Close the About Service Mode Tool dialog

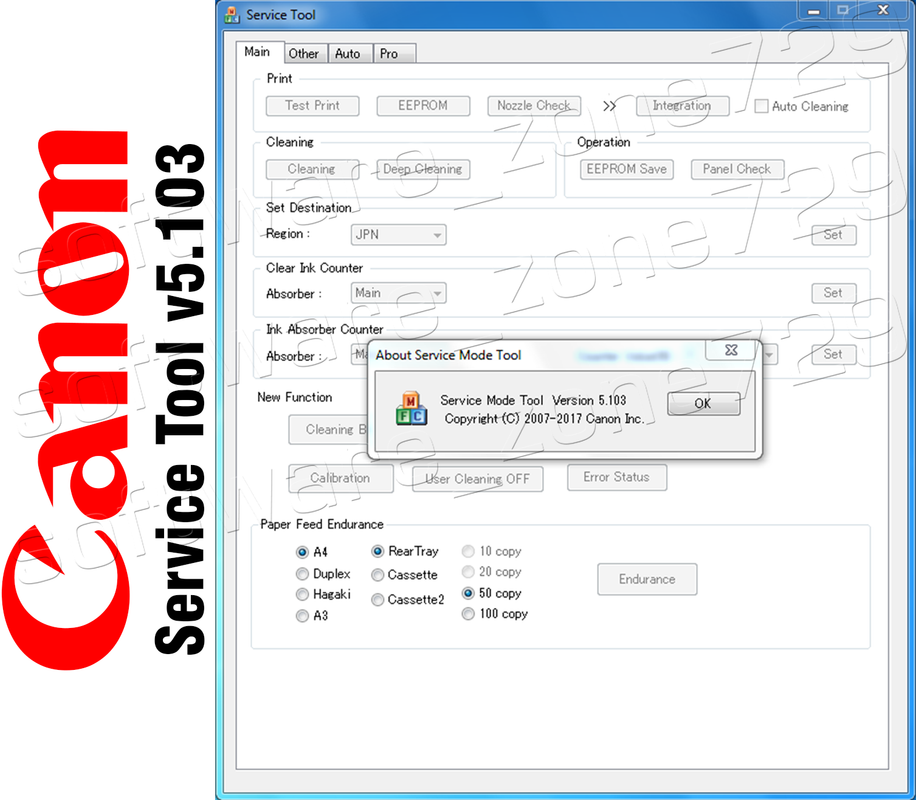[x=731, y=350]
